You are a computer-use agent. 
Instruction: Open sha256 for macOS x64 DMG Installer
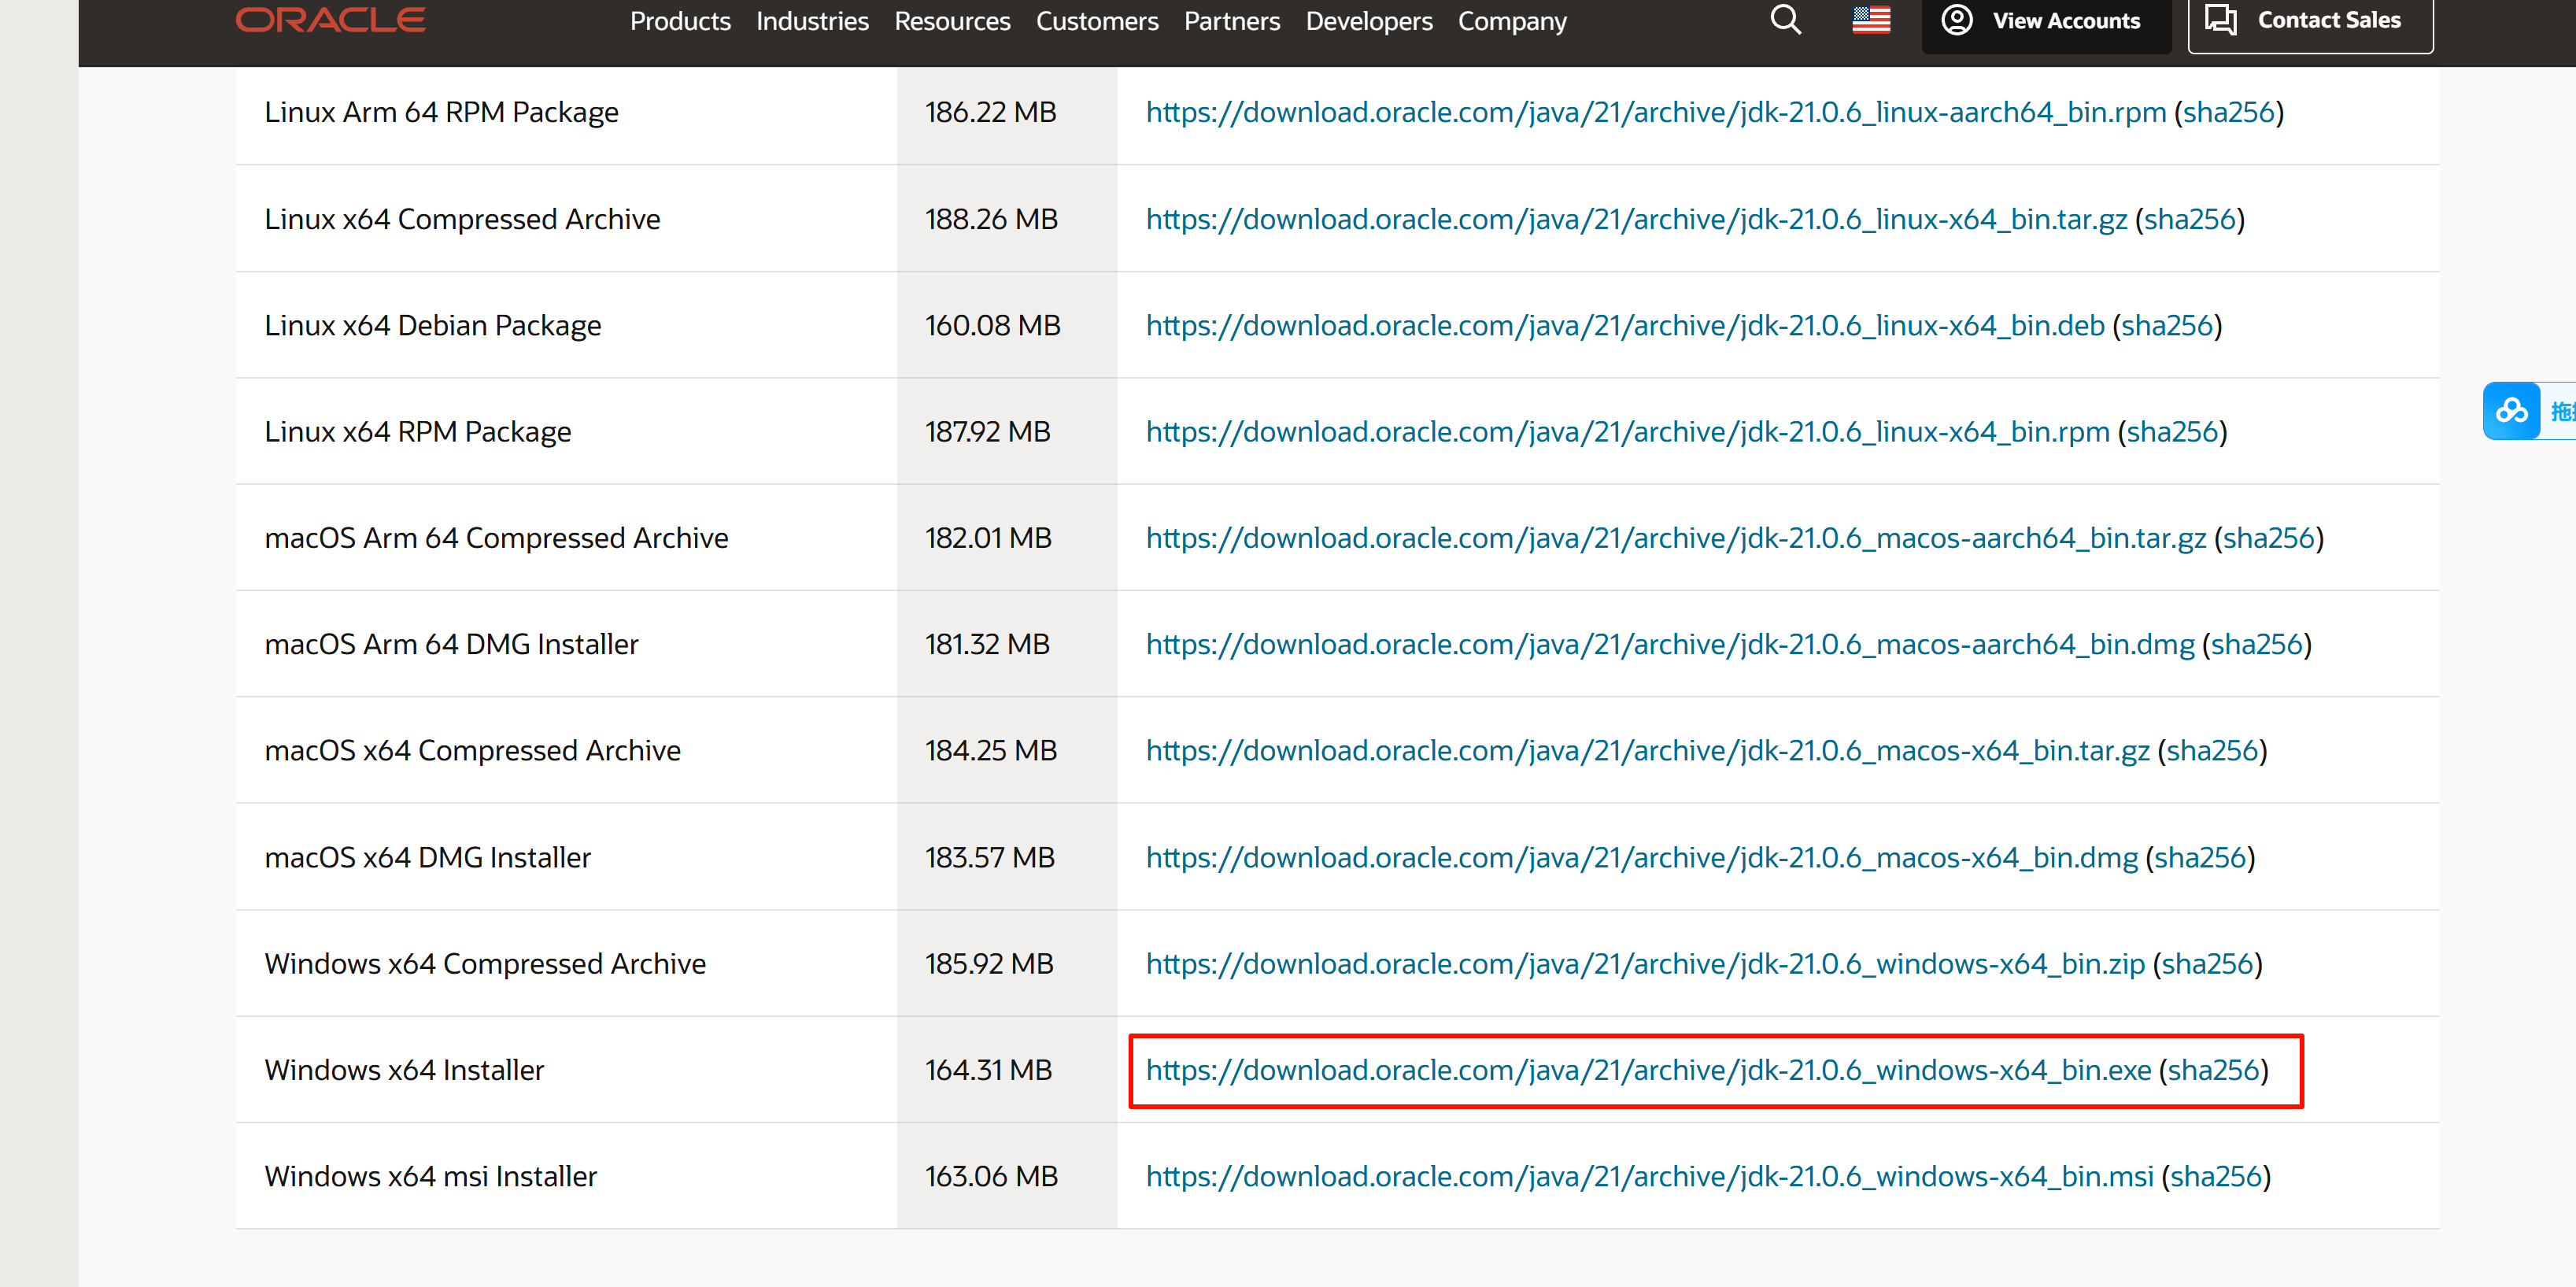pyautogui.click(x=2200, y=857)
